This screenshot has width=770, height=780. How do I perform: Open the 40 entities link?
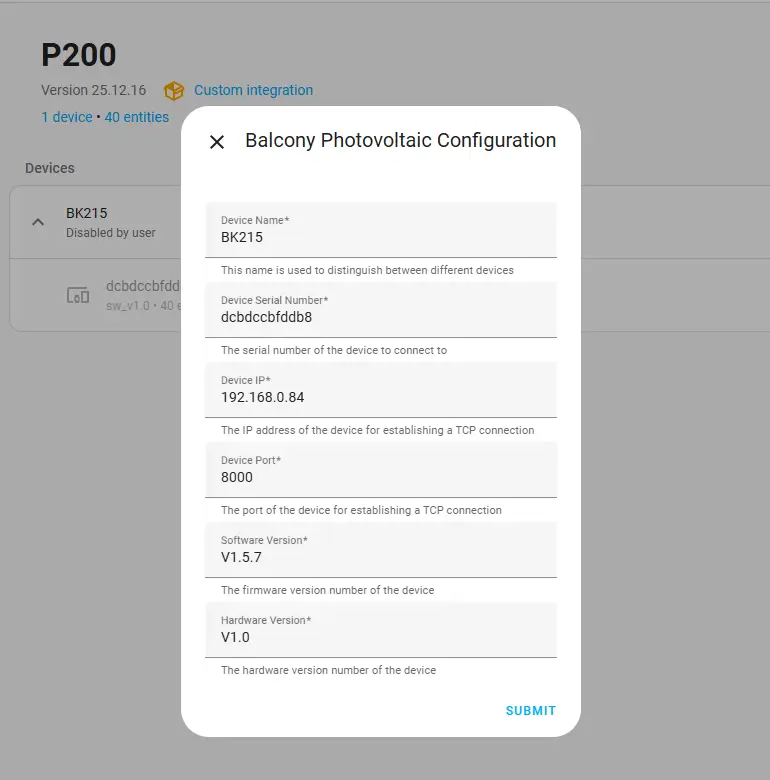pyautogui.click(x=137, y=117)
